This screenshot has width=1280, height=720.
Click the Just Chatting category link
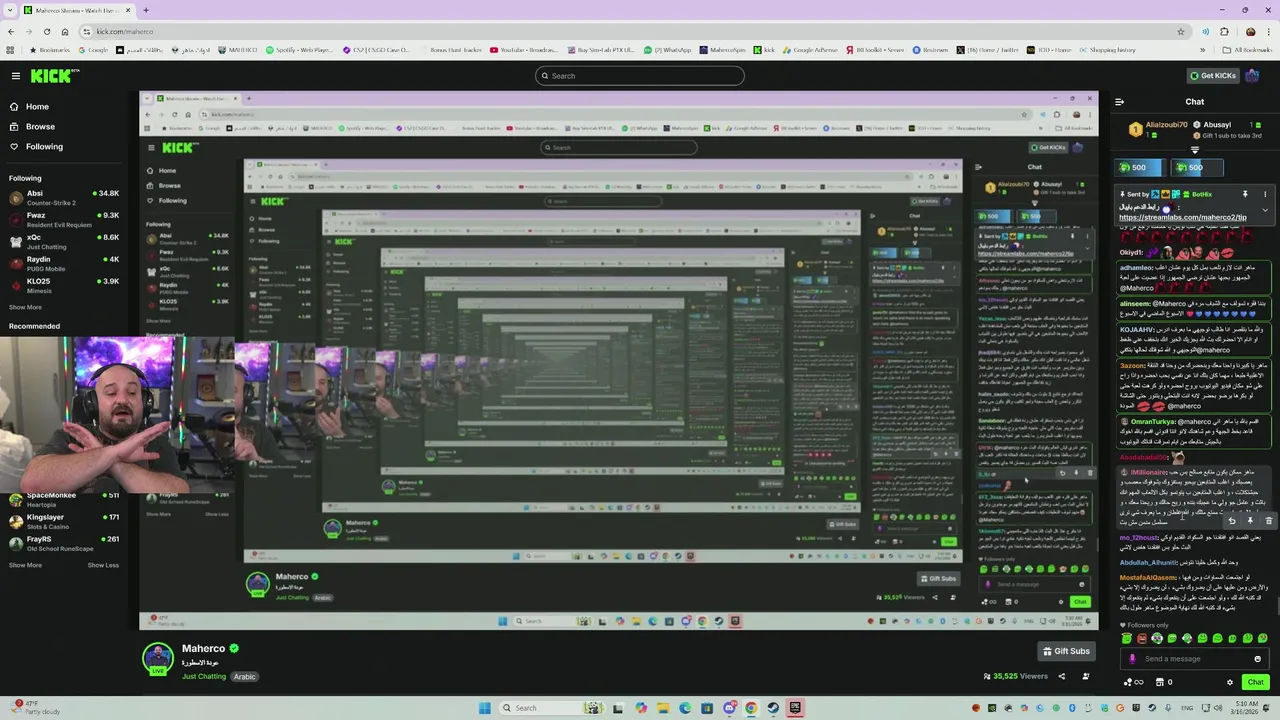coord(204,676)
